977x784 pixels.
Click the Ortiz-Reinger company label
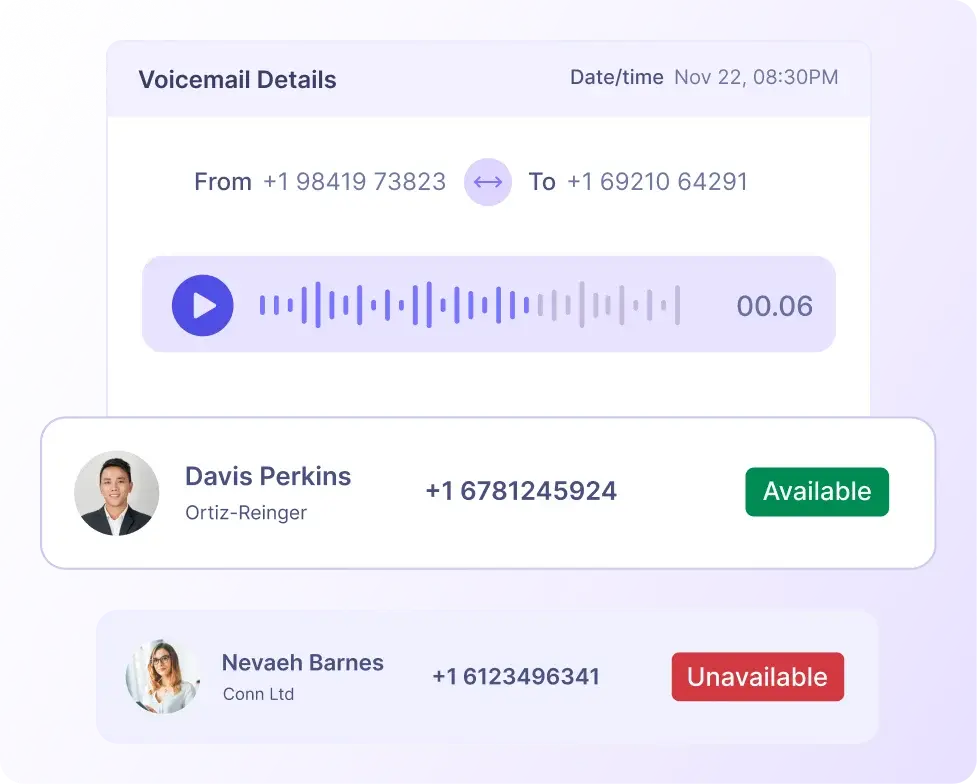tap(246, 513)
